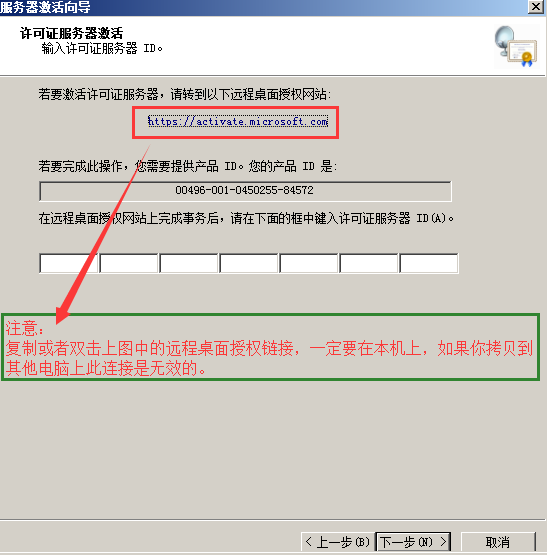Viewport: 547px width, 555px height.
Task: Focus the seventh license server ID box
Action: tap(429, 263)
